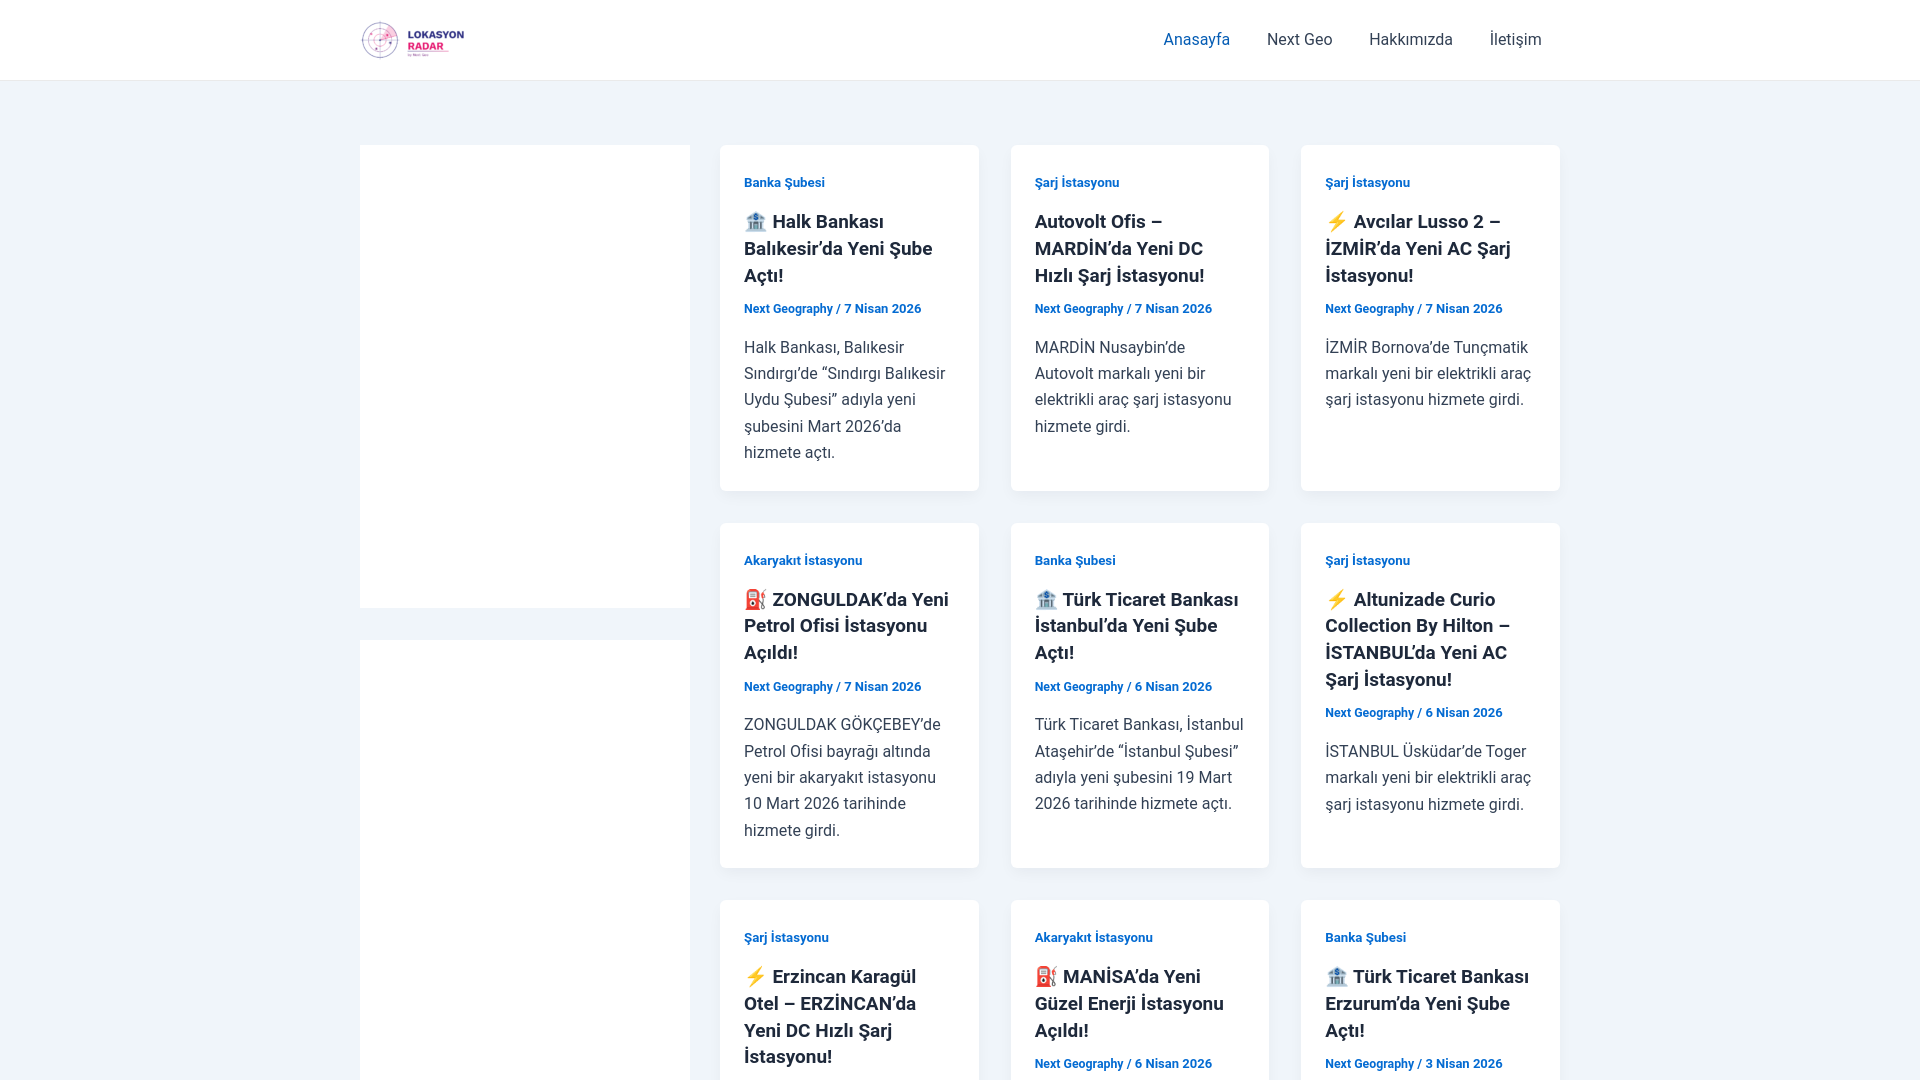Click Banka Şubesi category above Türk Ticaret İstanbul

1075,561
